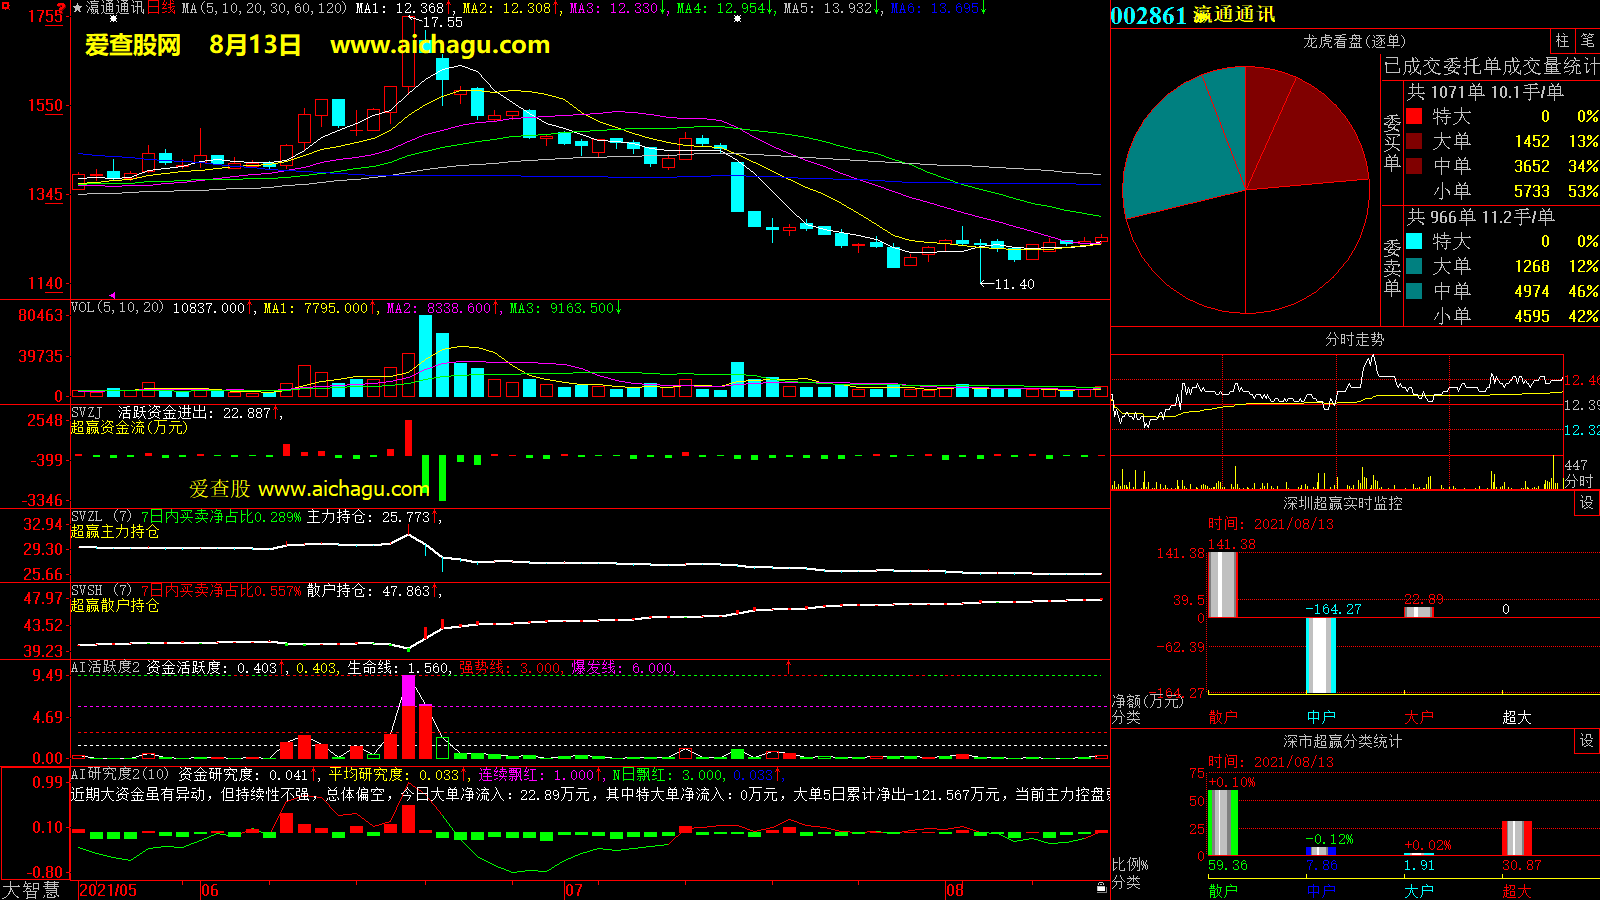The image size is (1600, 900).
Task: Click the 06 month marker on time axis
Action: pos(210,890)
